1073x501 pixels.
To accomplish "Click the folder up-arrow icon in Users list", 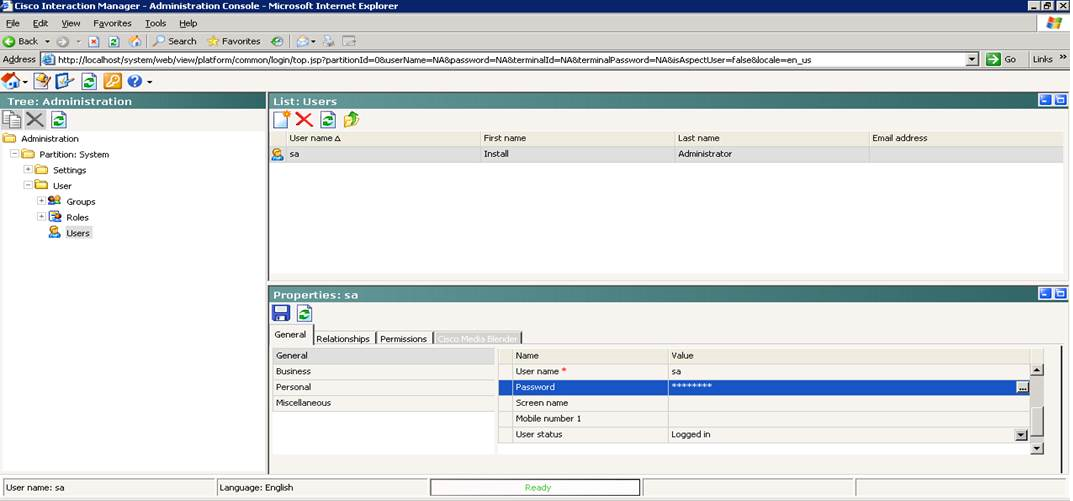I will [351, 120].
